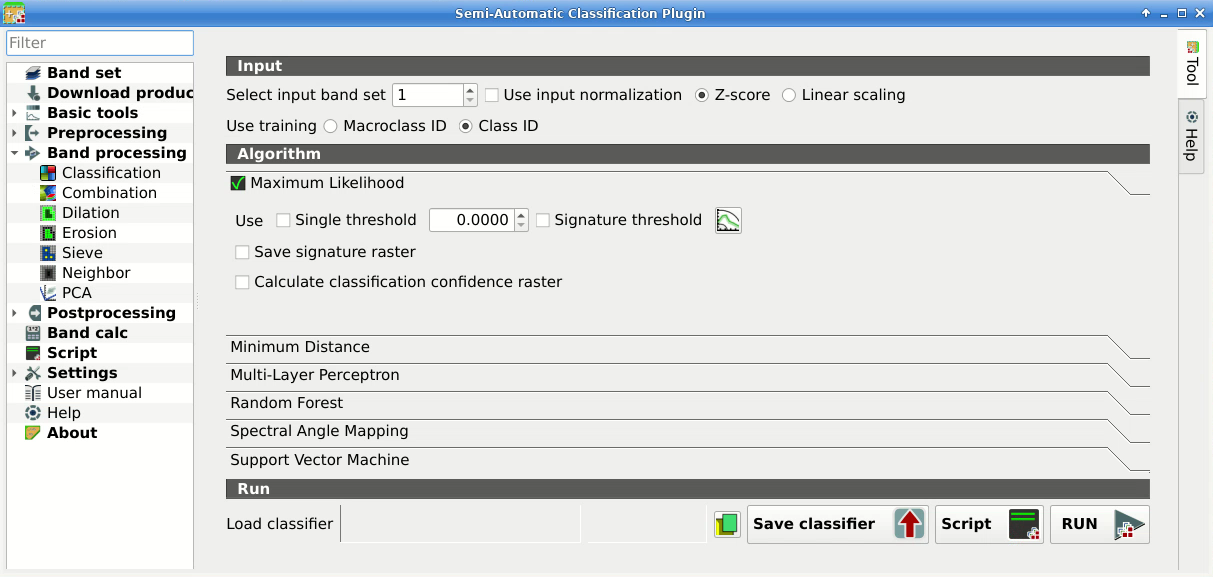Click the Neighbor tool icon

(x=48, y=273)
